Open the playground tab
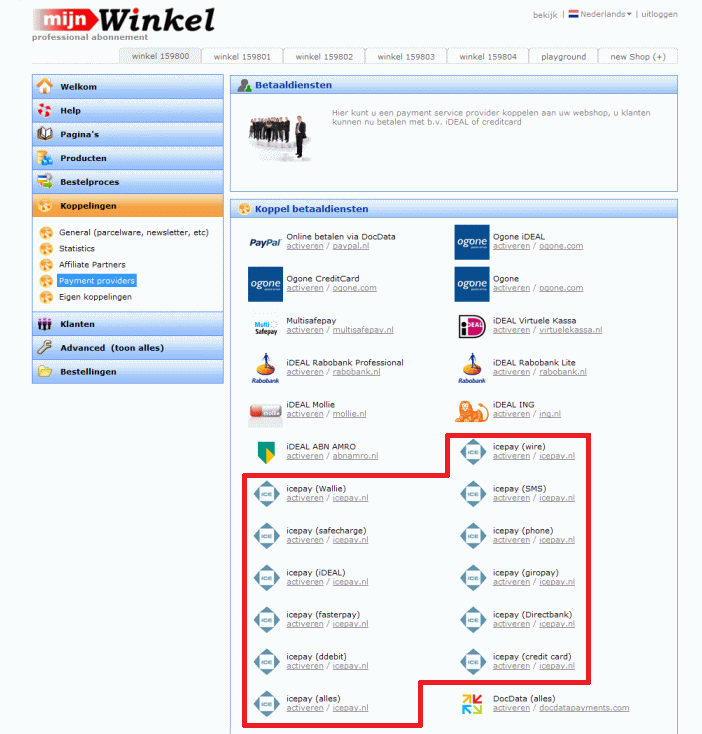 [563, 56]
